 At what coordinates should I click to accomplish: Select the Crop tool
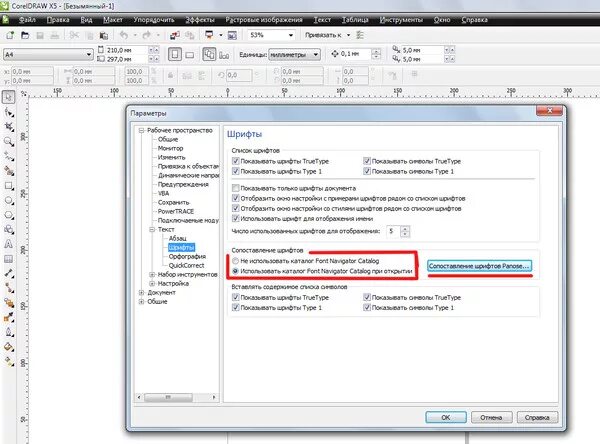click(9, 127)
